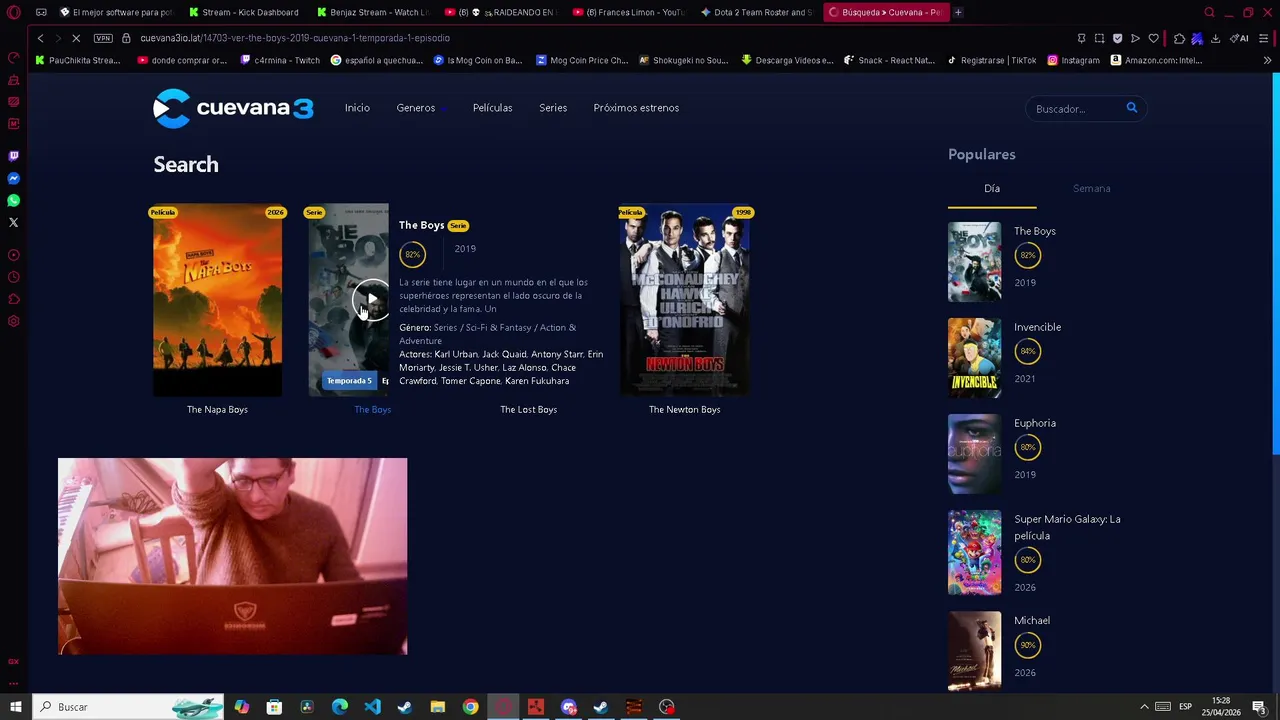Open The Napa Boys title link
Image resolution: width=1280 pixels, height=720 pixels.
(x=217, y=409)
